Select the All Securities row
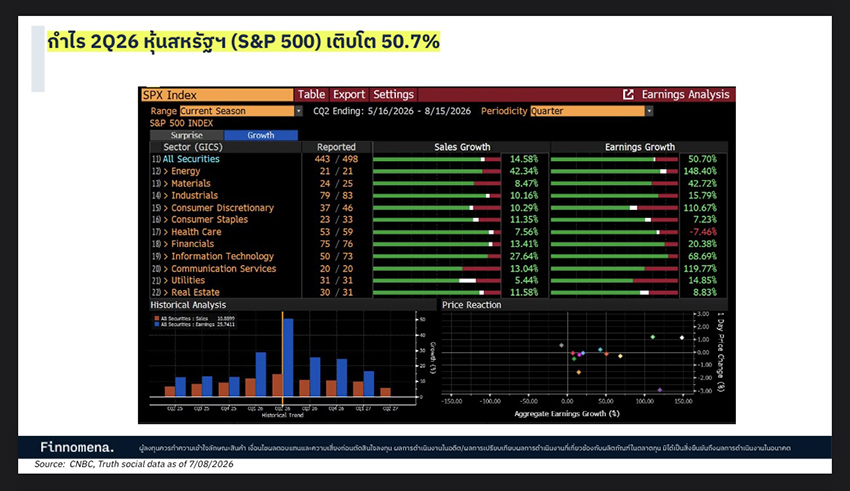Viewport: 850px width, 491px height. pos(191,159)
